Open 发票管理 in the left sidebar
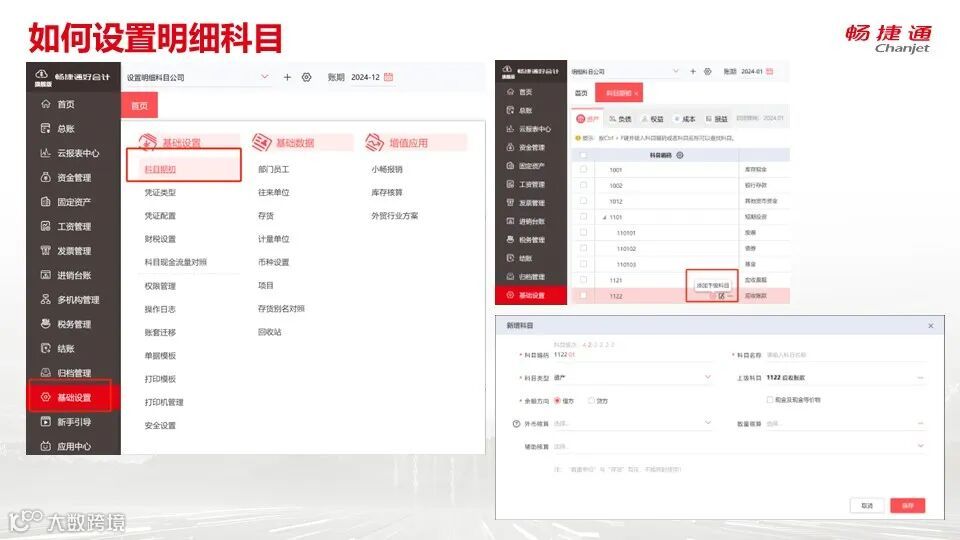 coord(73,251)
